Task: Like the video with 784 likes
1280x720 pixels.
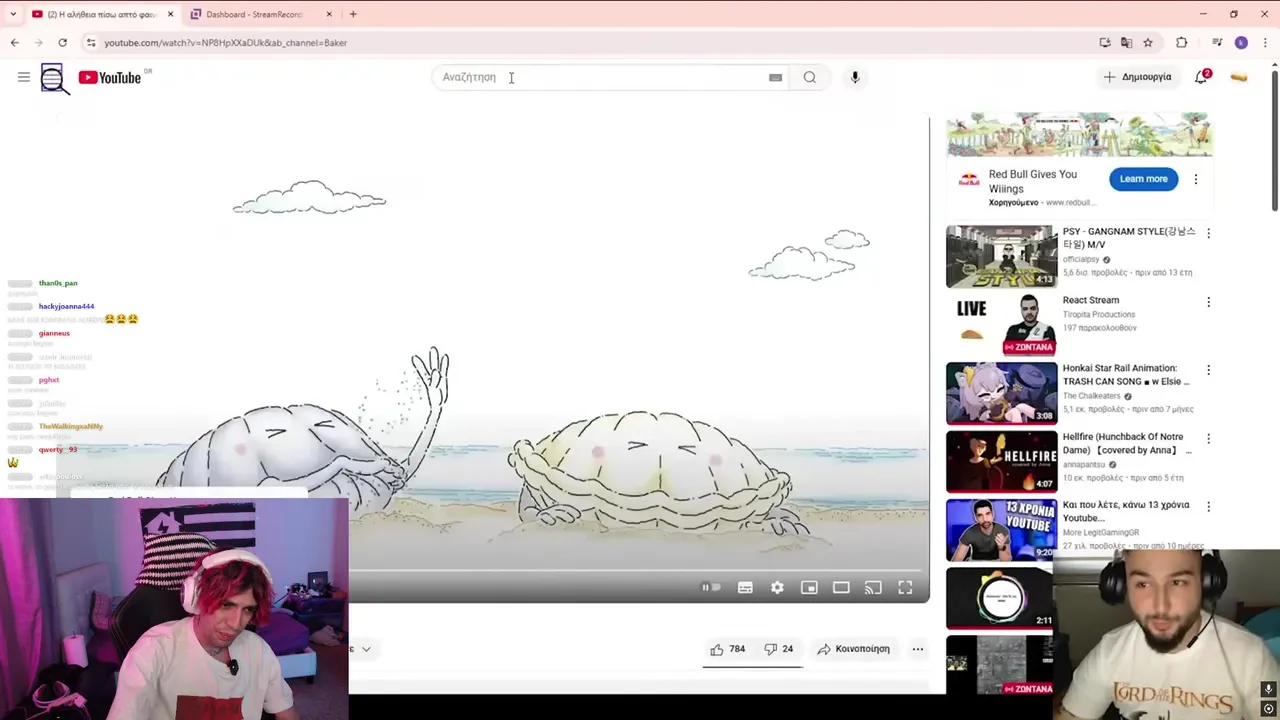Action: point(728,649)
